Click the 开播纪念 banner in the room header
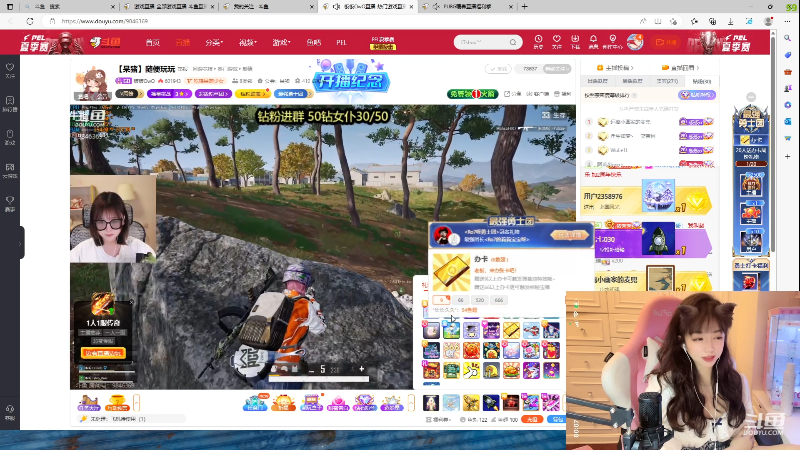 [x=351, y=80]
